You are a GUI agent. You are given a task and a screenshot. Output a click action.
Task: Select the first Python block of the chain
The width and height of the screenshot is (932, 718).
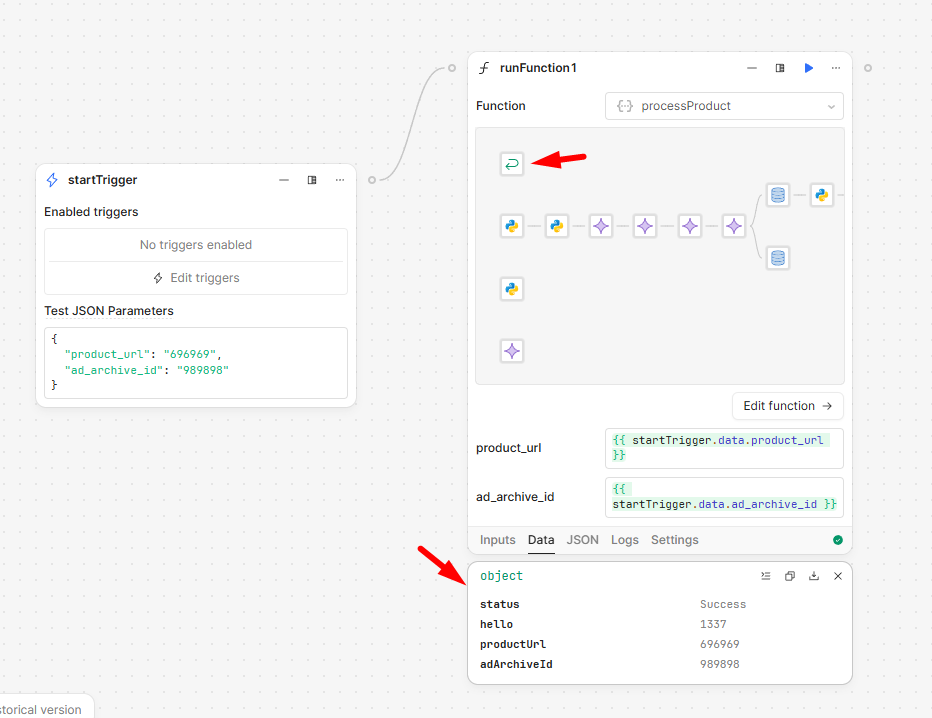point(512,226)
